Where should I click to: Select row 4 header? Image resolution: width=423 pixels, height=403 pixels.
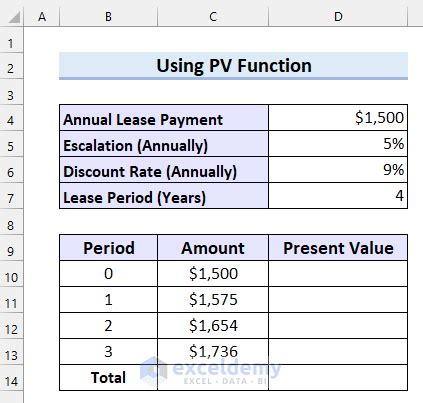(11, 118)
